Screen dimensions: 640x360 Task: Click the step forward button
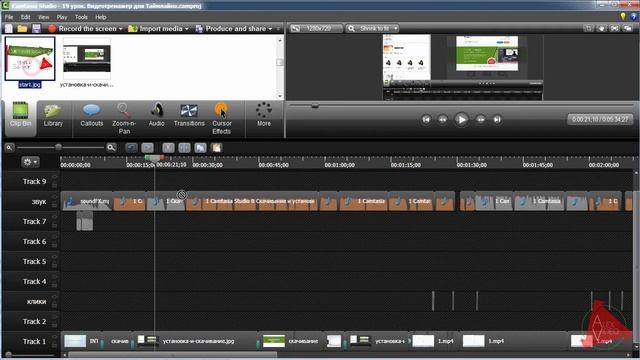point(481,120)
